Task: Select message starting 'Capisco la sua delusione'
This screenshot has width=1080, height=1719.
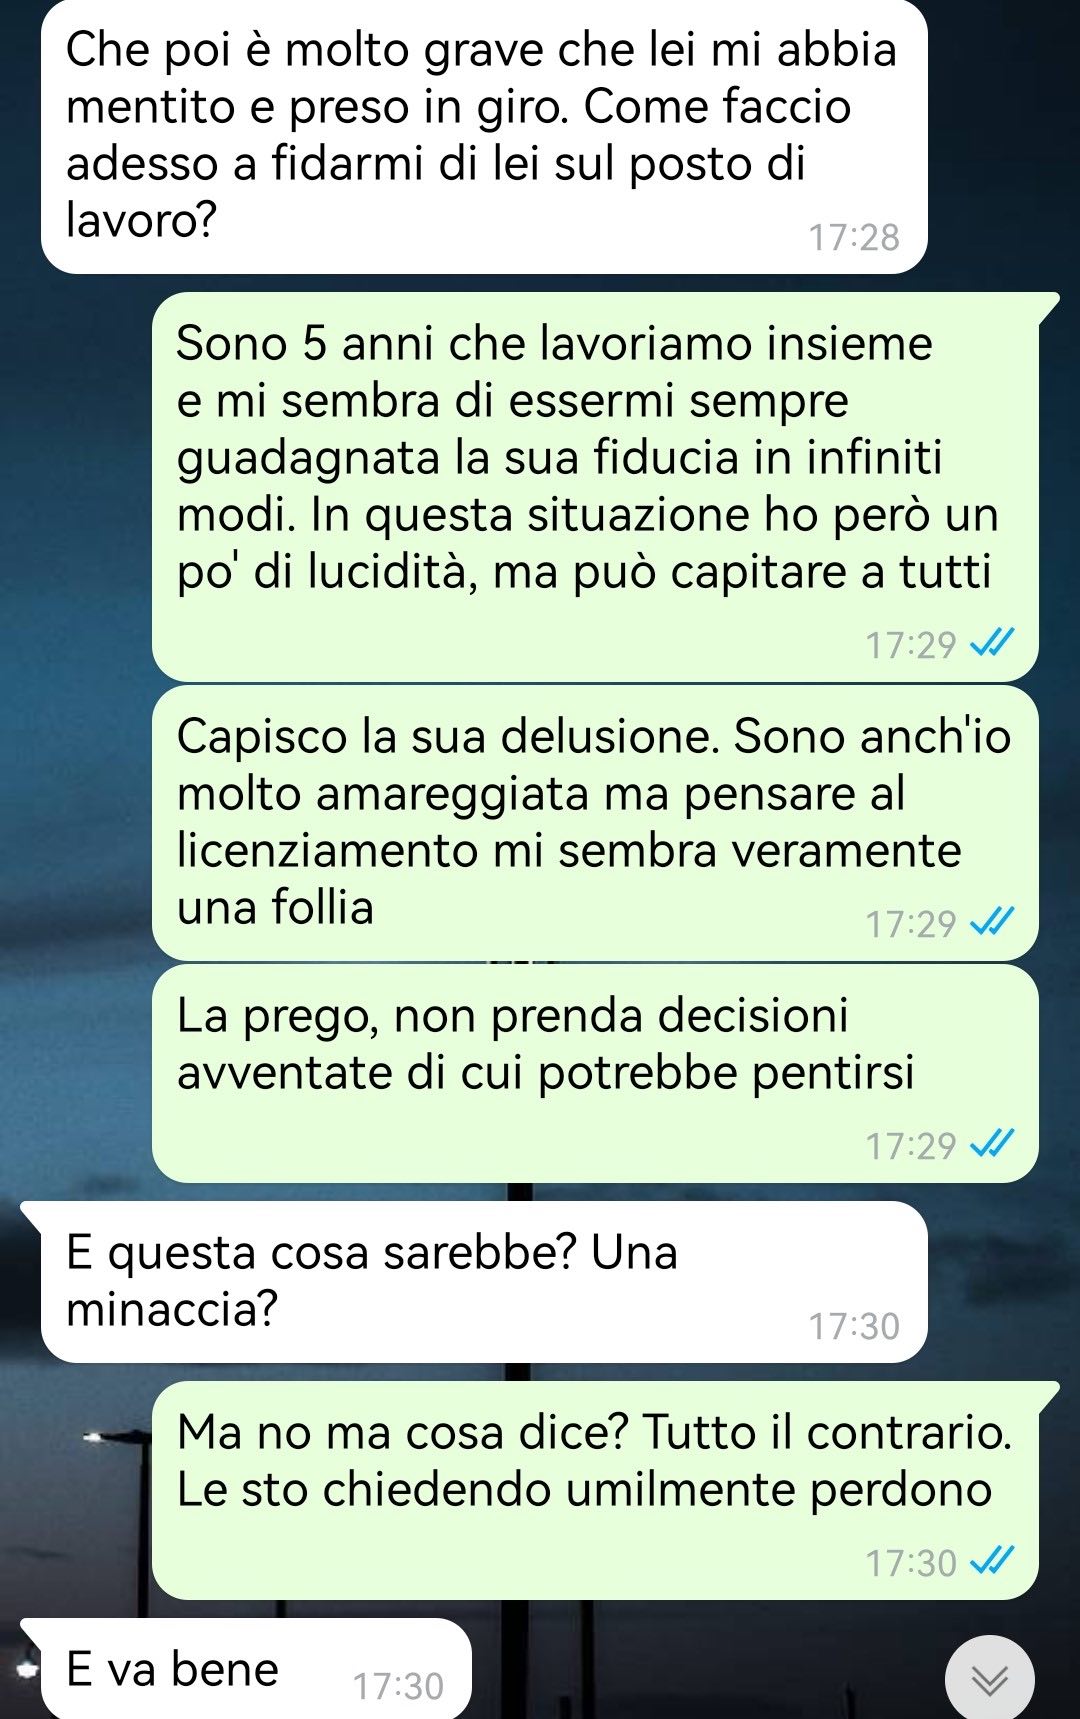Action: (595, 823)
